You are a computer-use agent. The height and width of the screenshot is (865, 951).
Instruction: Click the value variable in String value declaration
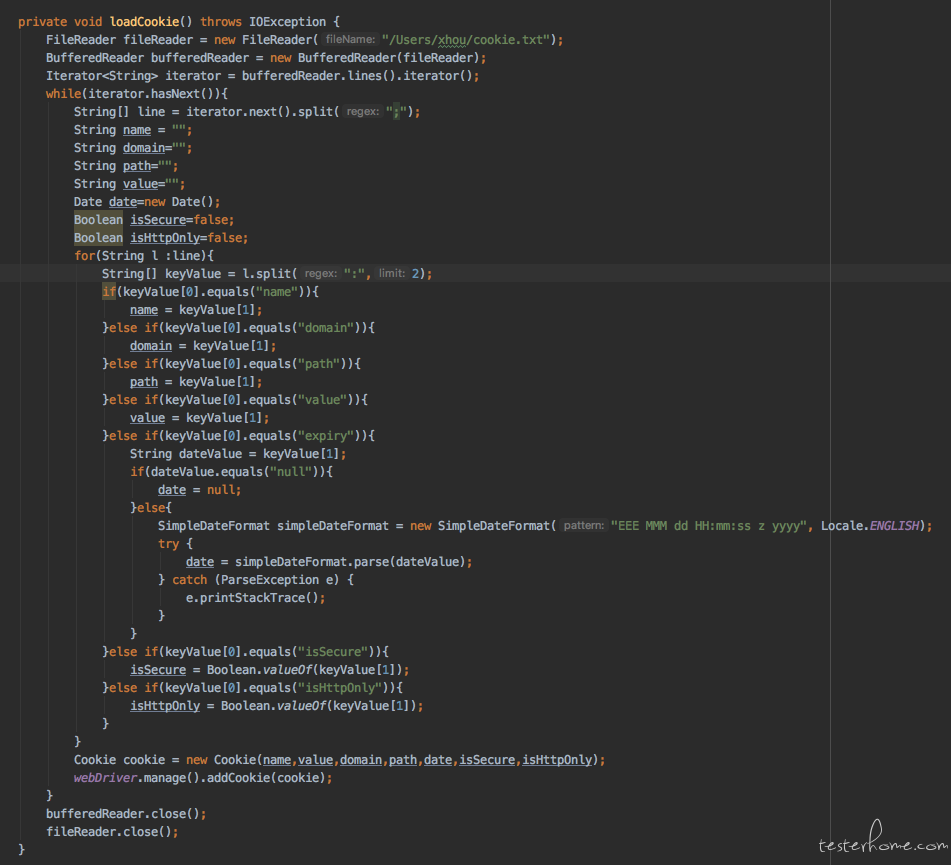(140, 184)
